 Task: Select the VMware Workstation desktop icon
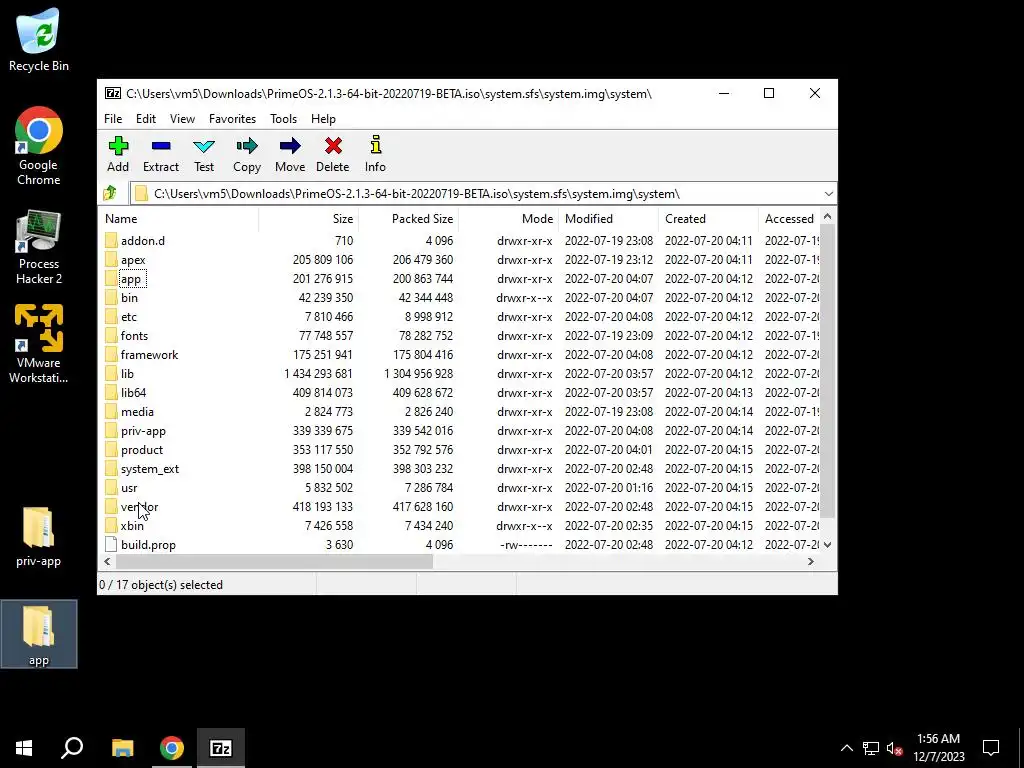(x=39, y=344)
